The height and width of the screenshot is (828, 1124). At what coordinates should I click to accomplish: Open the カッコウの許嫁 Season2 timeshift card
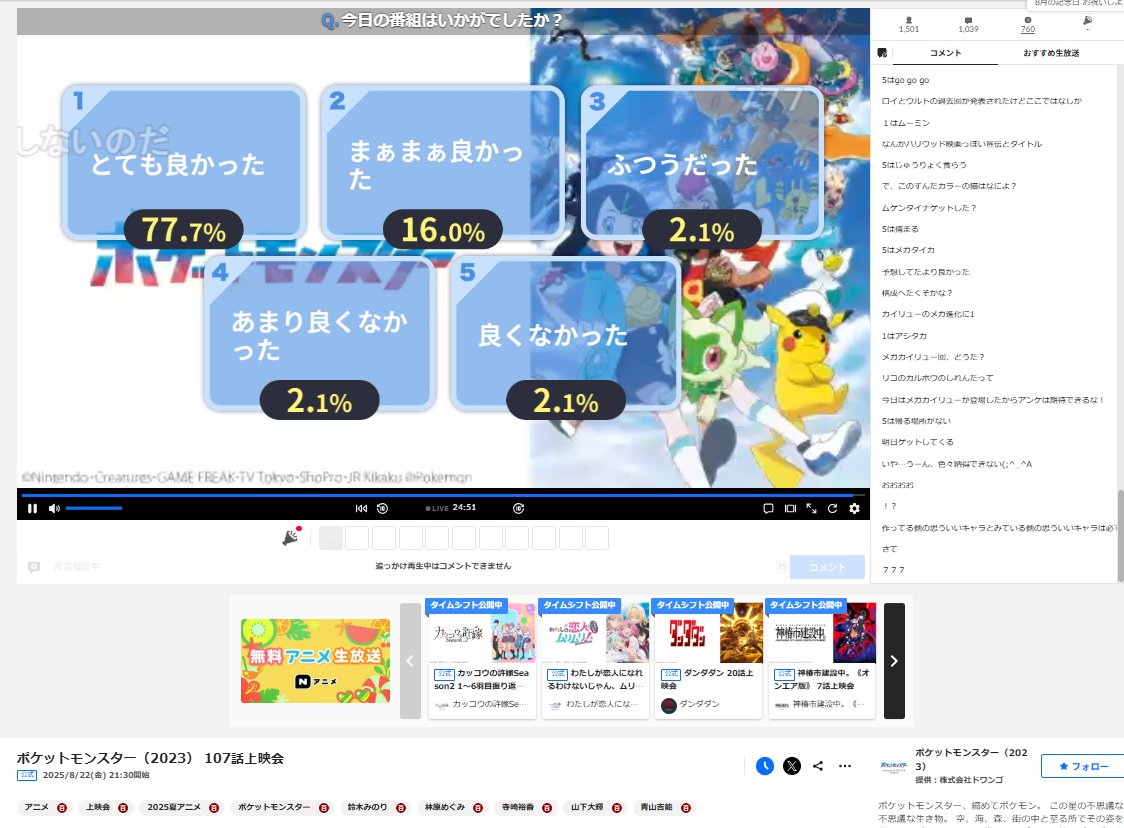482,658
